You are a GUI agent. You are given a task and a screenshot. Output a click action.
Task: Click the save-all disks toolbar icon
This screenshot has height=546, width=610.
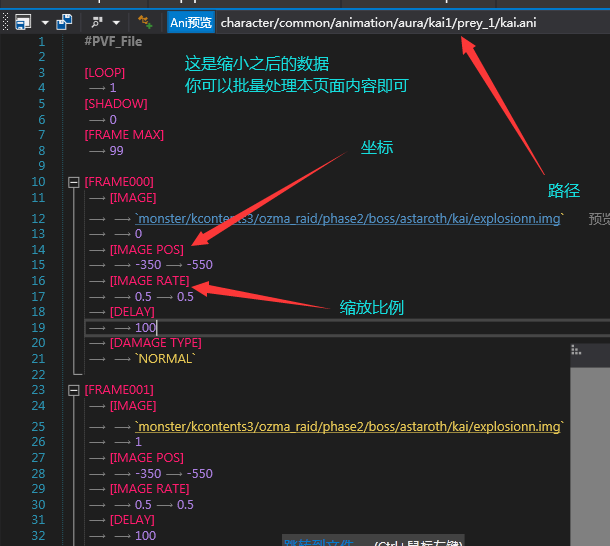click(x=64, y=21)
